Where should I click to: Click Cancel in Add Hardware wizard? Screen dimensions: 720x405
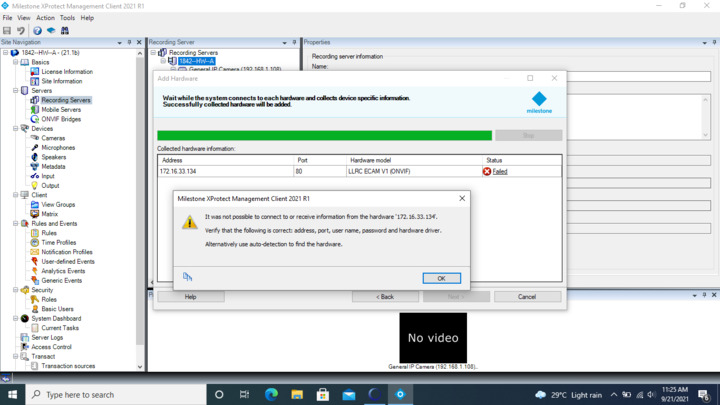[526, 297]
